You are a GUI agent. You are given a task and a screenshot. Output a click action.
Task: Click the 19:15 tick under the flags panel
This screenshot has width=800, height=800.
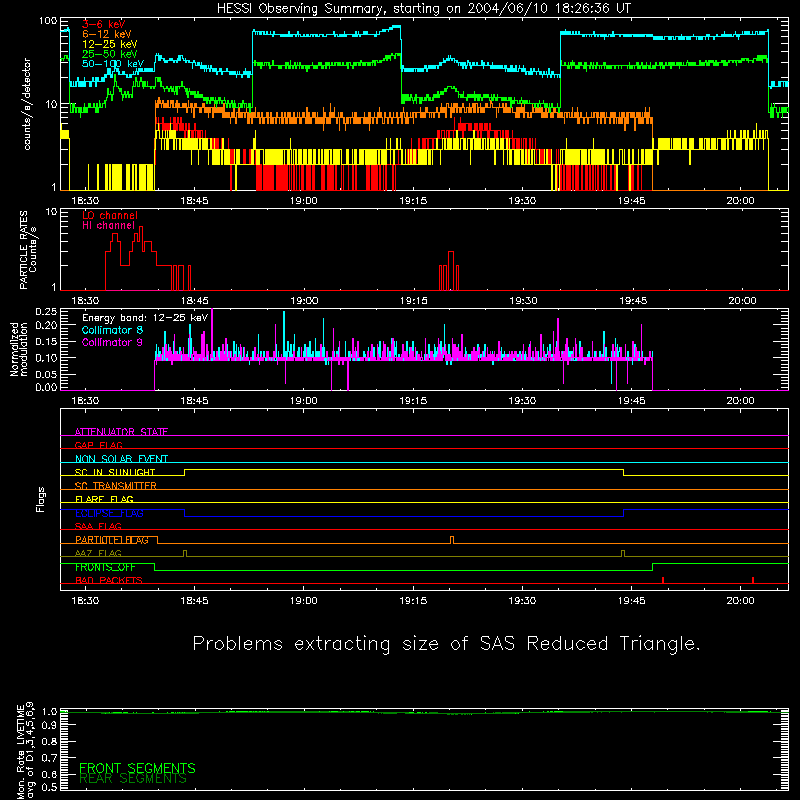click(413, 601)
